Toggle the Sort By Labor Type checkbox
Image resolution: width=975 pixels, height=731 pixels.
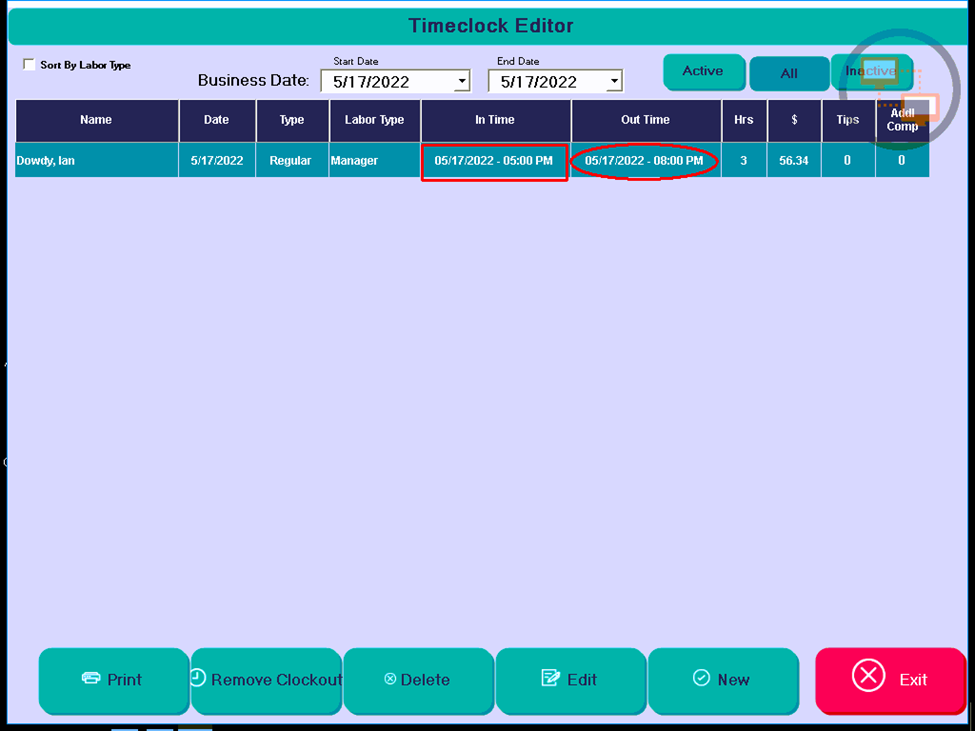[29, 64]
